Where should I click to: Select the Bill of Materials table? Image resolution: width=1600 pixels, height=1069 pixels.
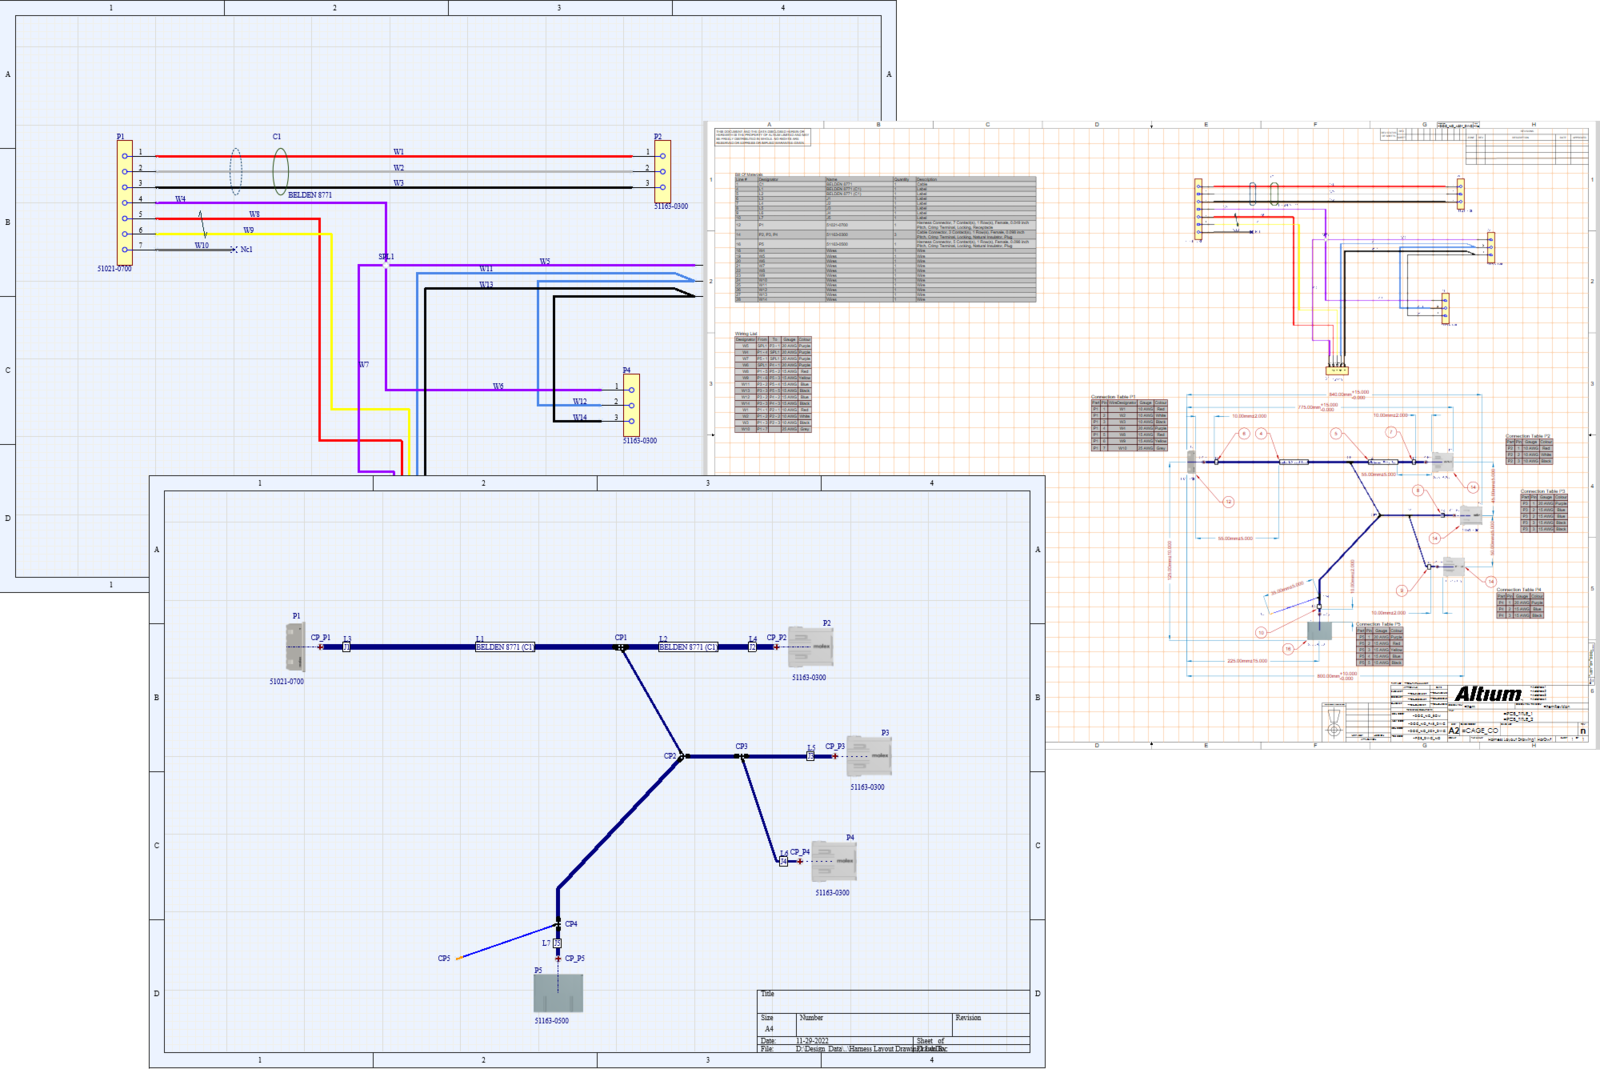coord(885,239)
